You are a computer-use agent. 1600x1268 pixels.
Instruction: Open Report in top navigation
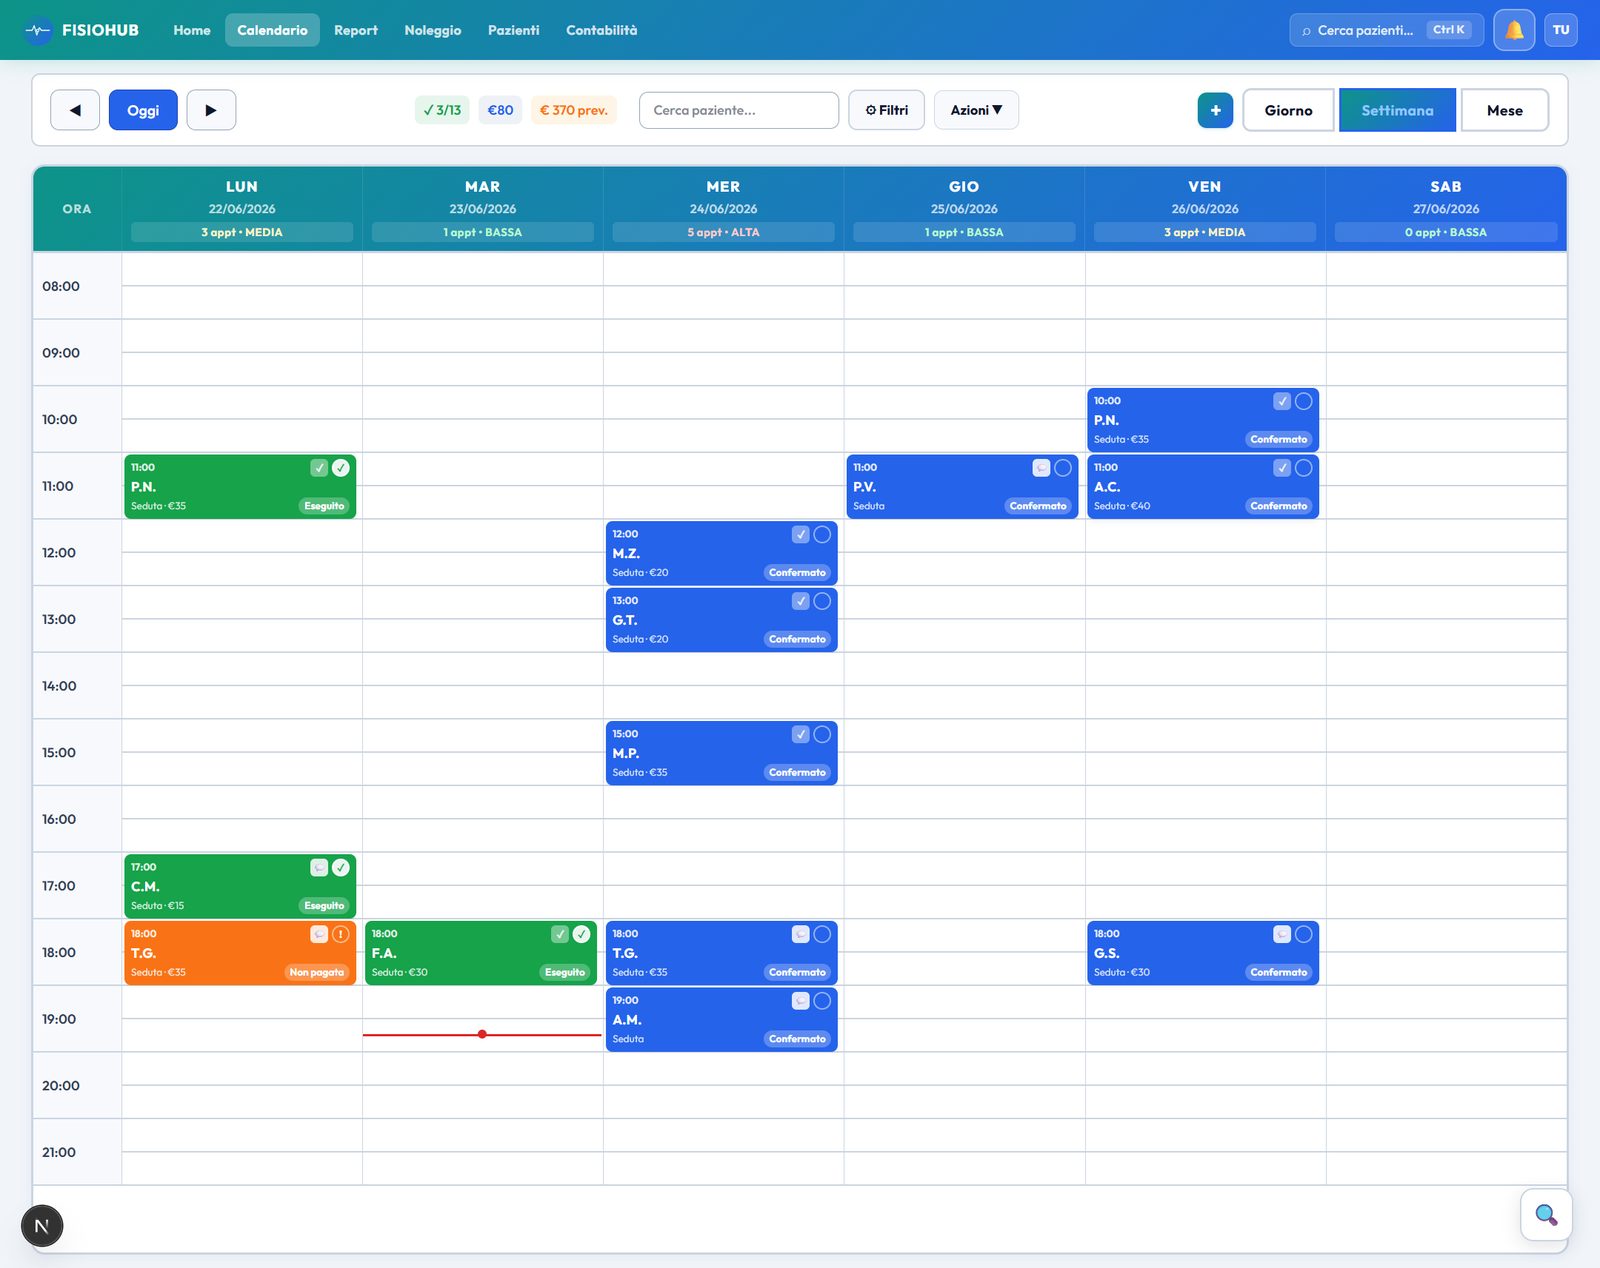[356, 30]
